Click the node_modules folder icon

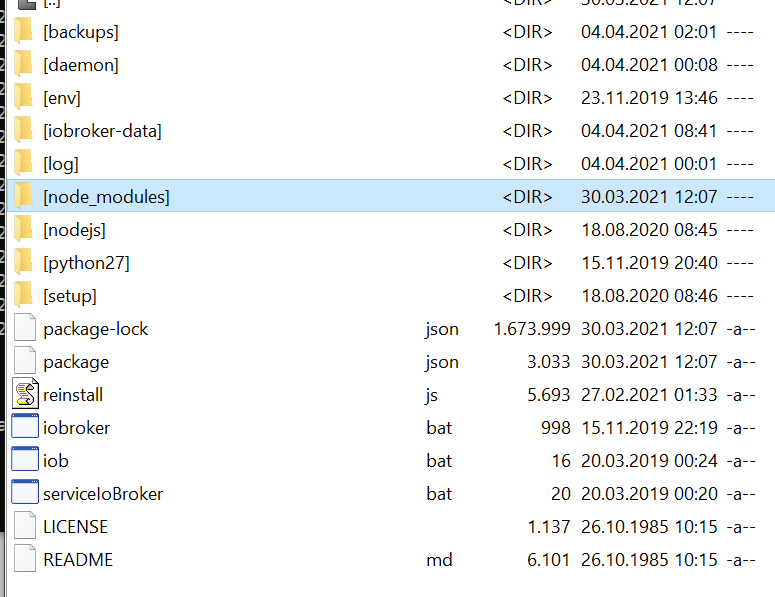pos(23,197)
